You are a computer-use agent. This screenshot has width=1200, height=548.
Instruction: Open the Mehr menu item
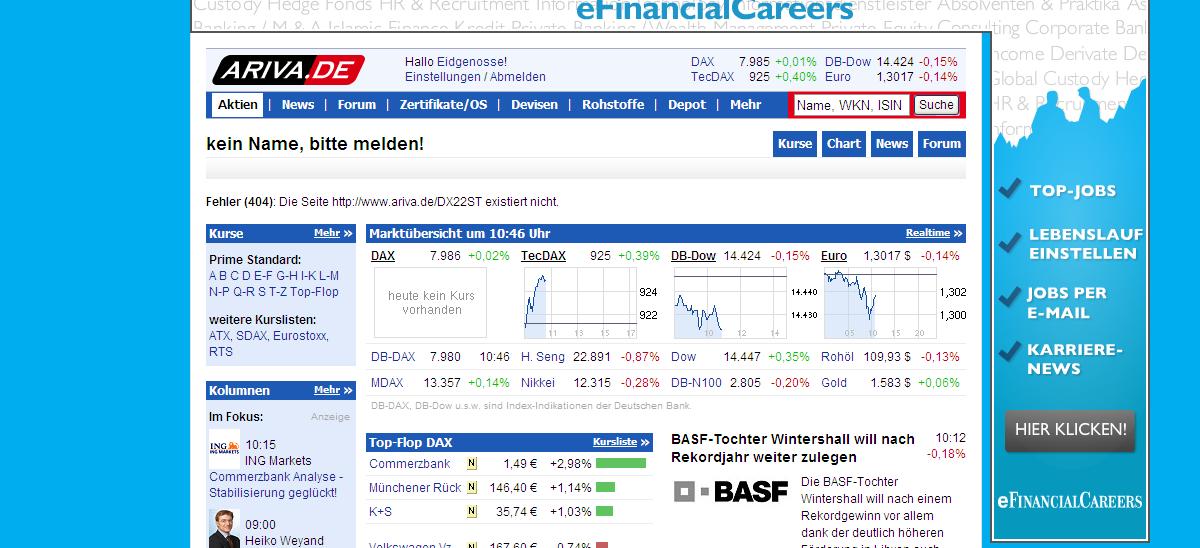tap(746, 104)
